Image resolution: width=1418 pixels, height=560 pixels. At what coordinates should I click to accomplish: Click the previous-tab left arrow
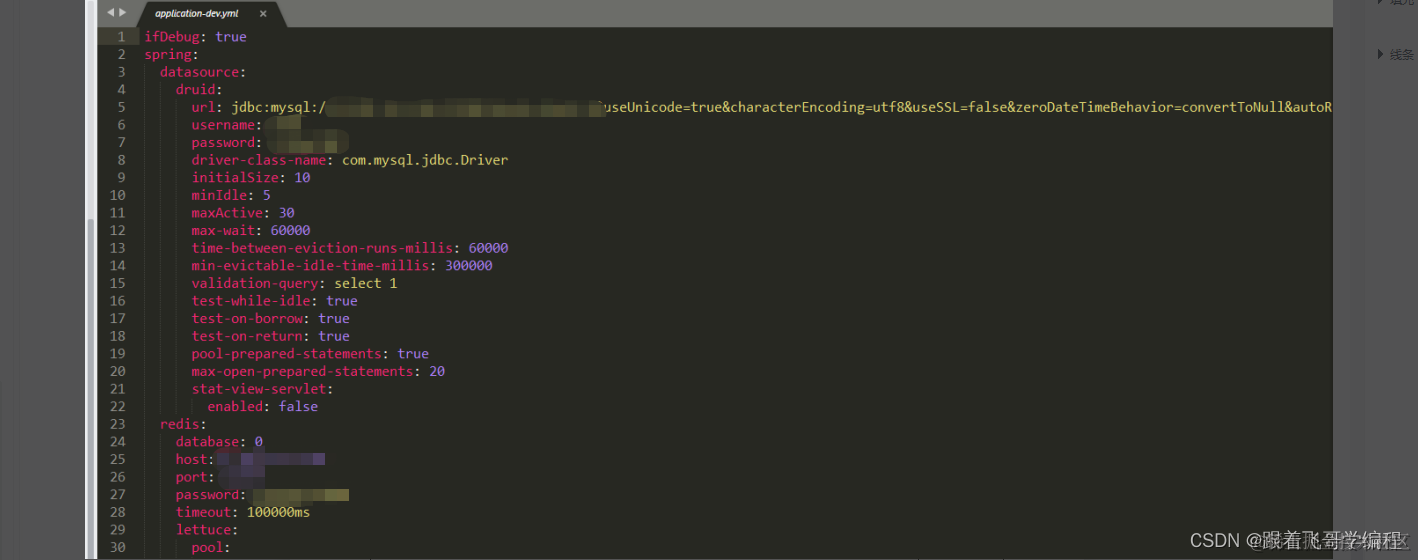[111, 13]
